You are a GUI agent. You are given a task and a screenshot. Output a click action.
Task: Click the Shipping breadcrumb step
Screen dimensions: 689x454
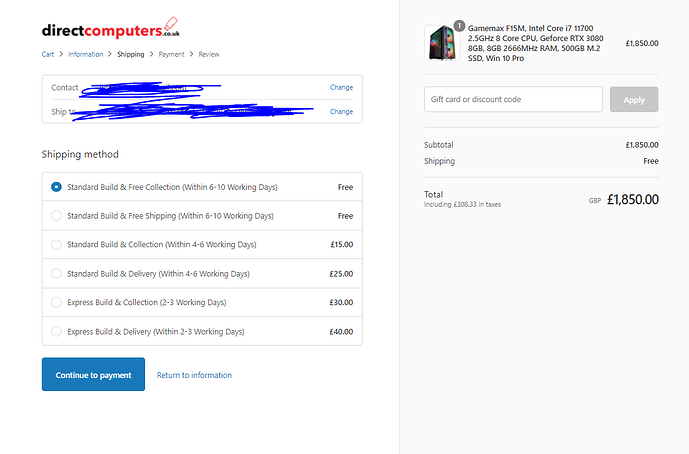coord(131,54)
